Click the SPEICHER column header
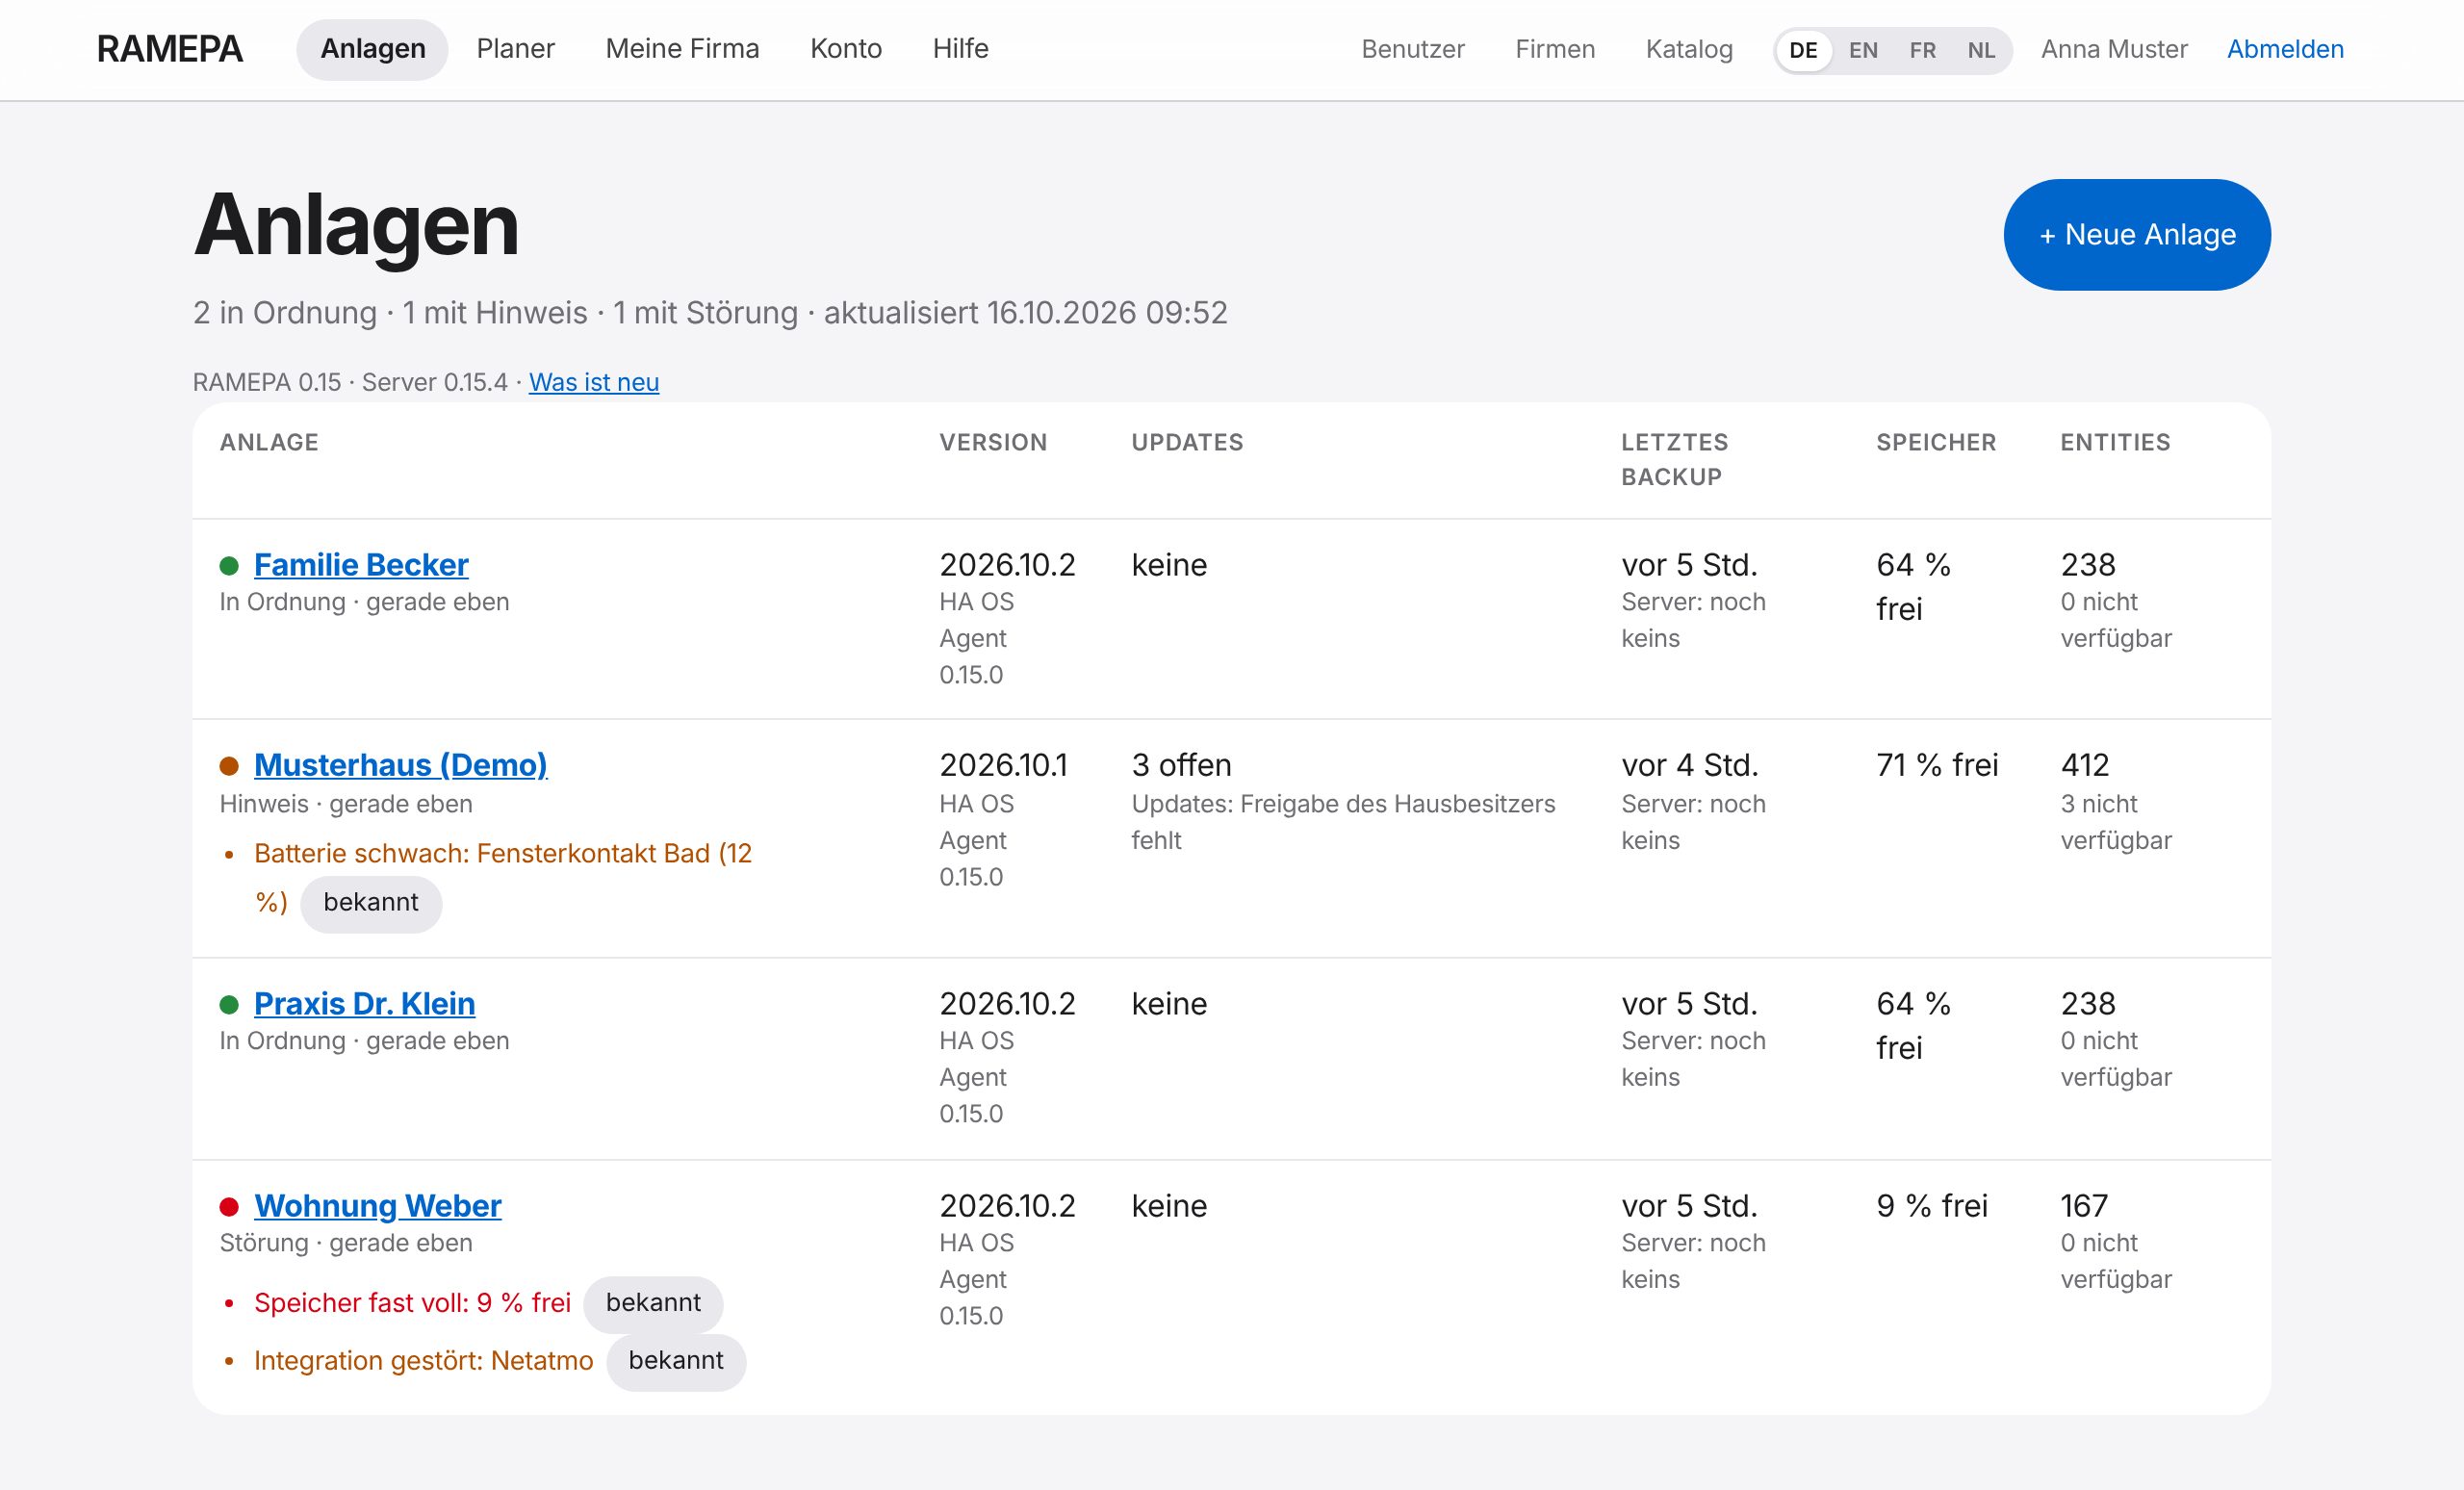 1936,442
